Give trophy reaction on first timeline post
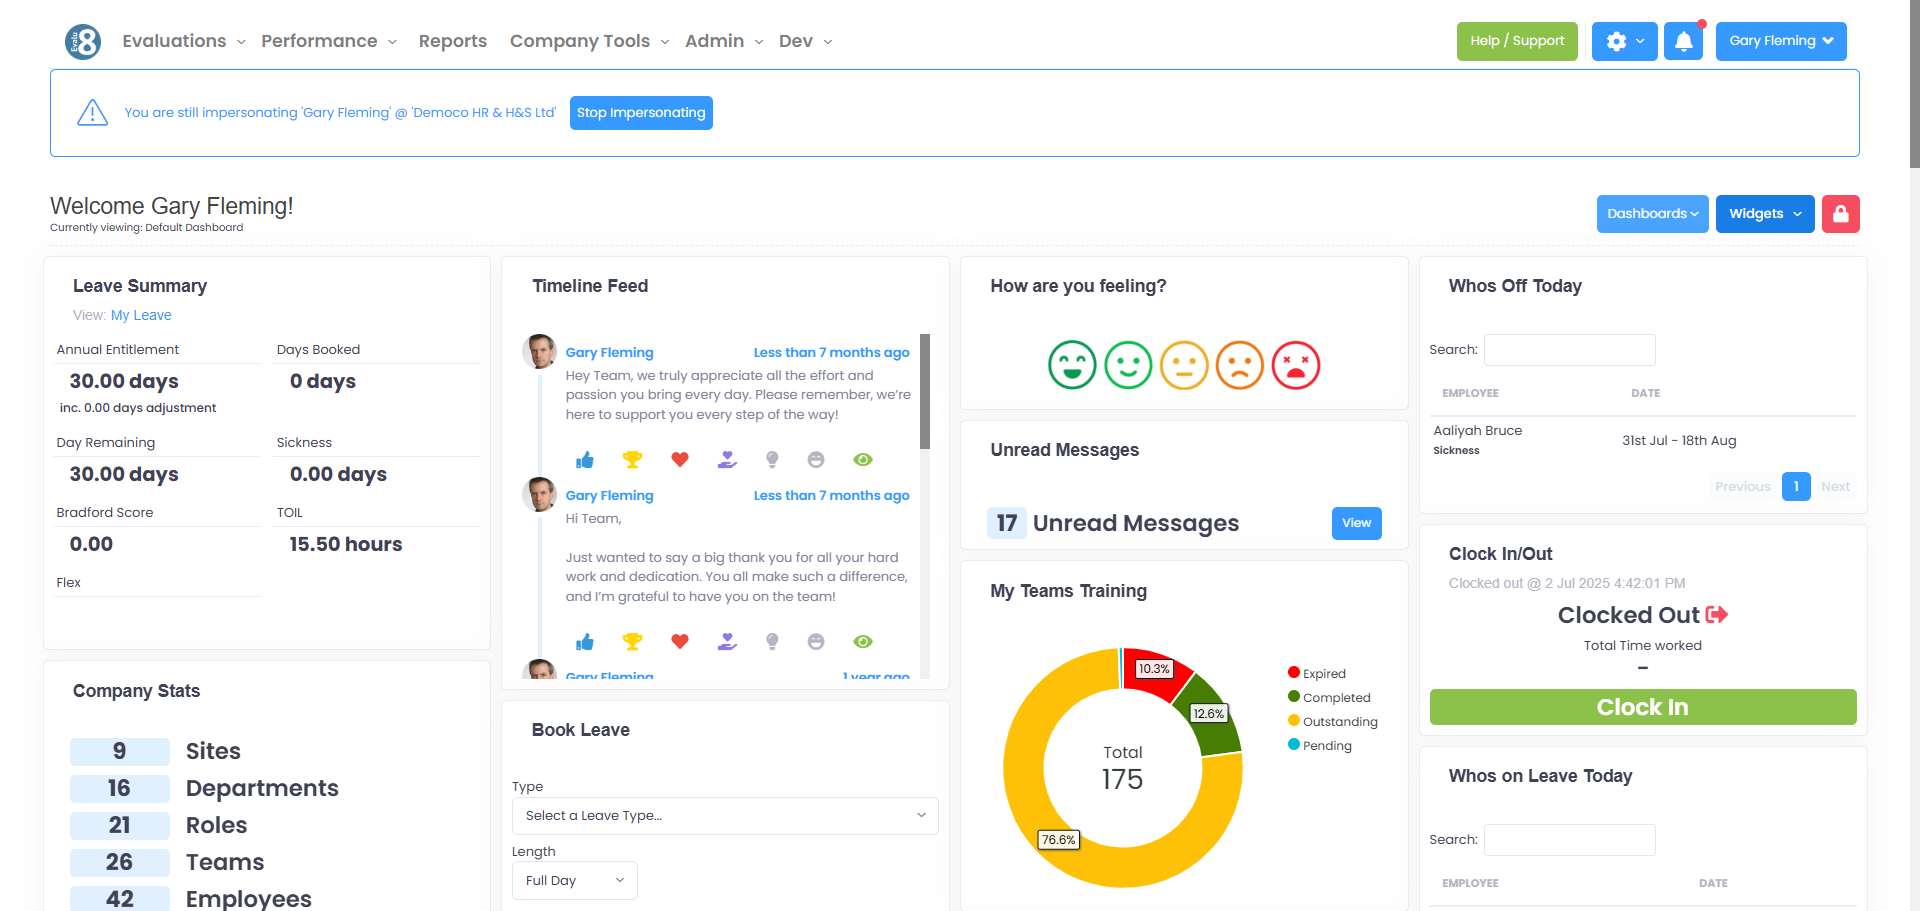Viewport: 1920px width, 911px height. [632, 460]
